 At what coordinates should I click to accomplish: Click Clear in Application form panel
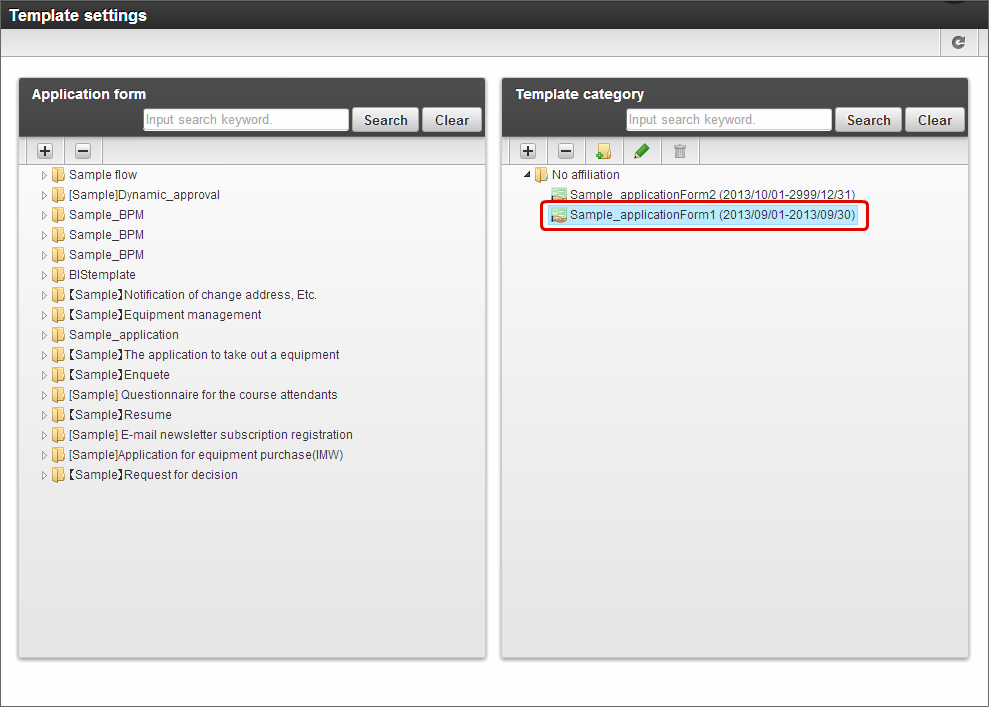coord(452,120)
